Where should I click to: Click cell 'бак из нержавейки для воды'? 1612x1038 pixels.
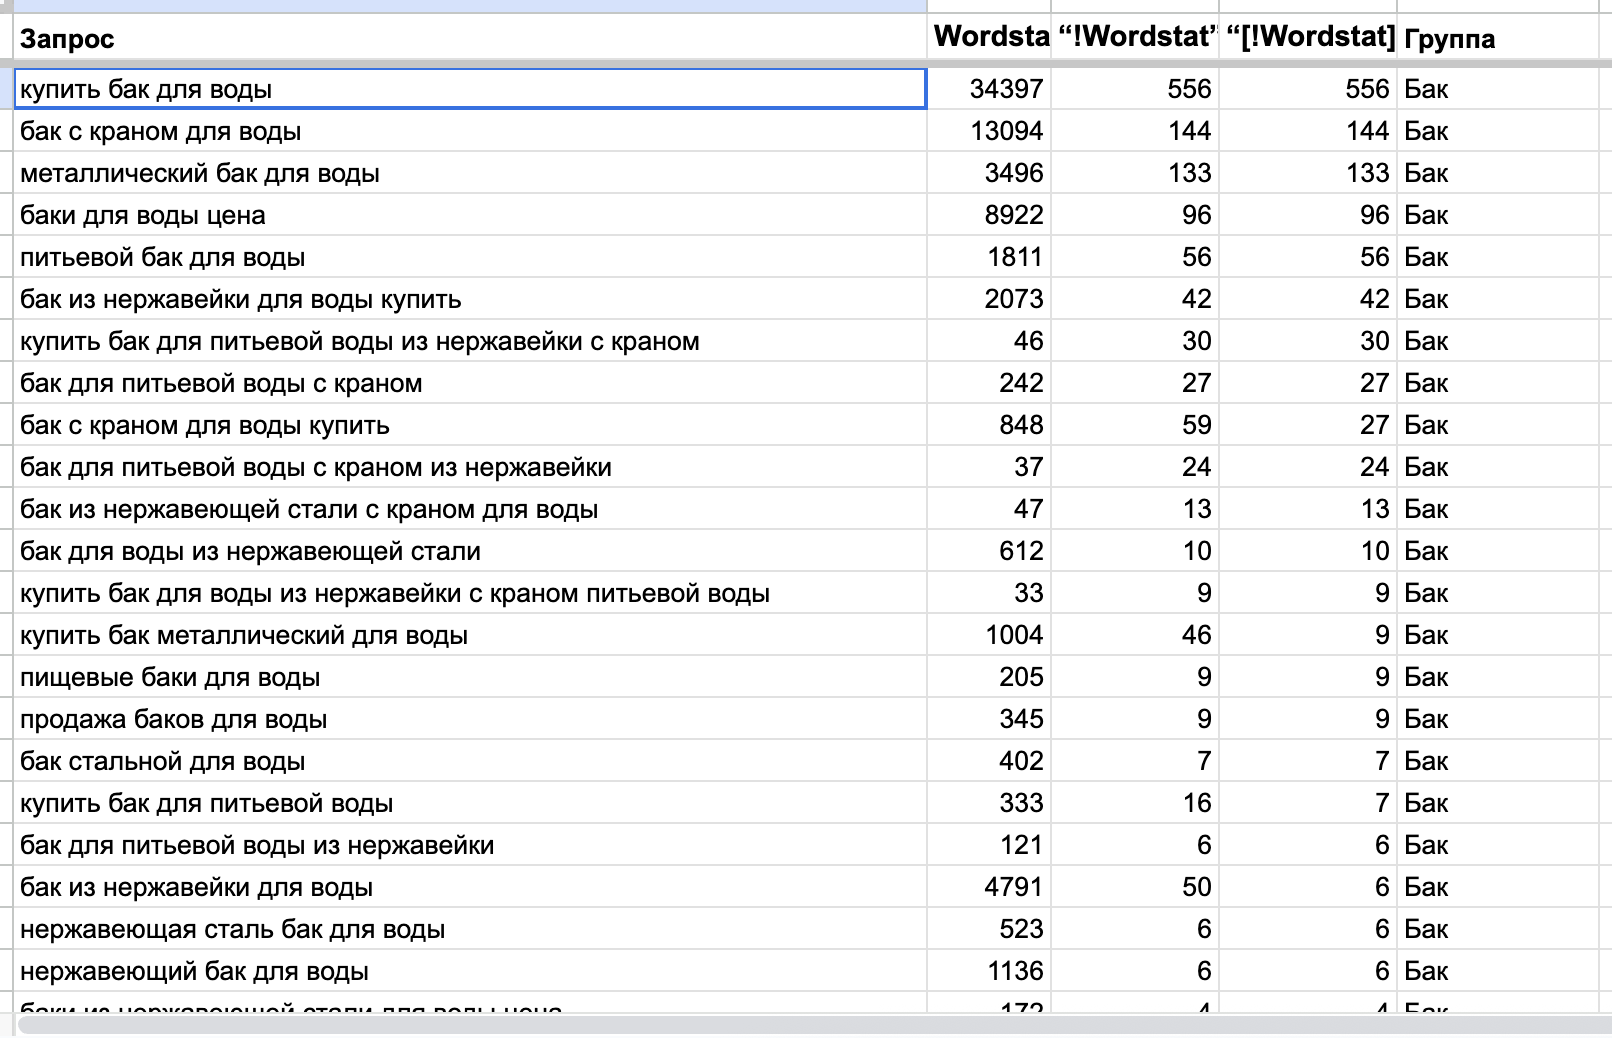471,887
